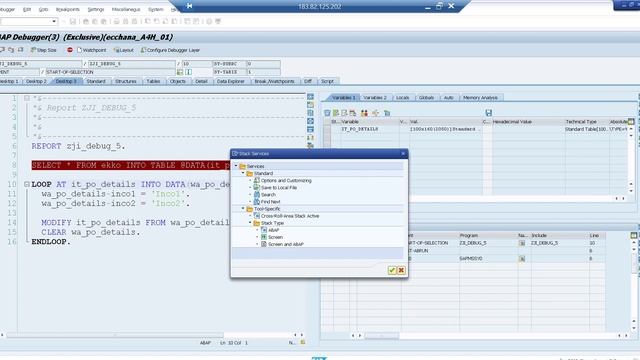Create a Watchpoint
The width and height of the screenshot is (640, 360).
click(91, 50)
